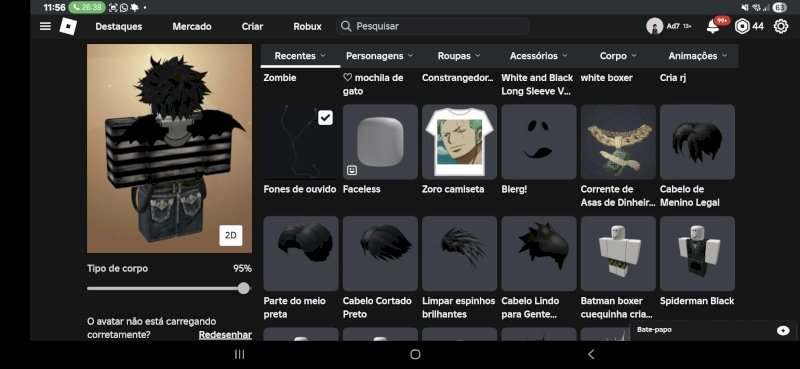Image resolution: width=800 pixels, height=369 pixels.
Task: Open the hamburger navigation menu
Action: (x=45, y=26)
